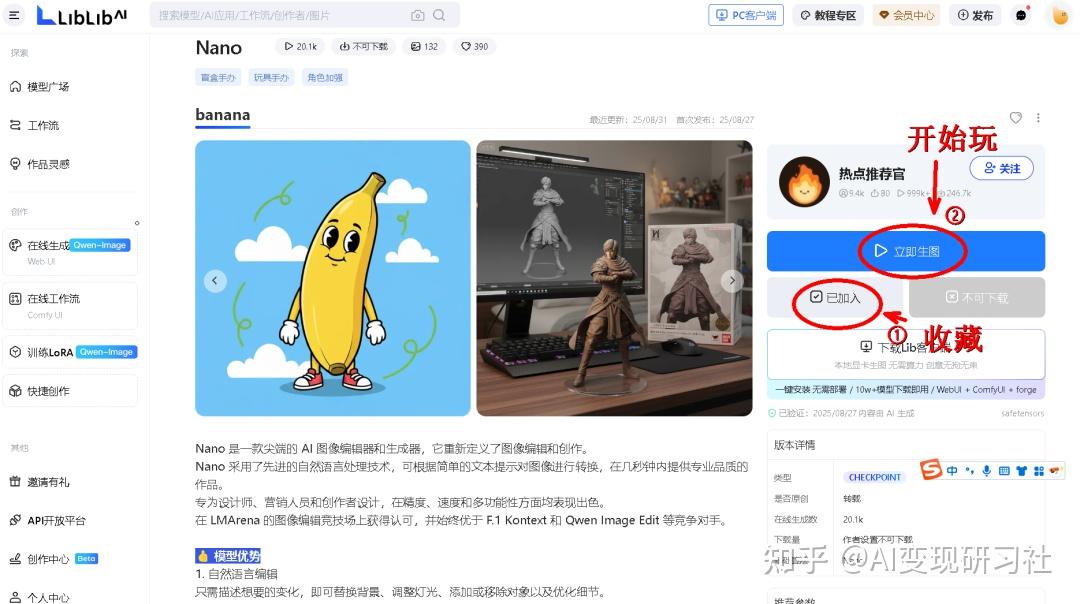Image resolution: width=1080 pixels, height=604 pixels.
Task: Show previous image with left carousel arrow
Action: (x=216, y=281)
